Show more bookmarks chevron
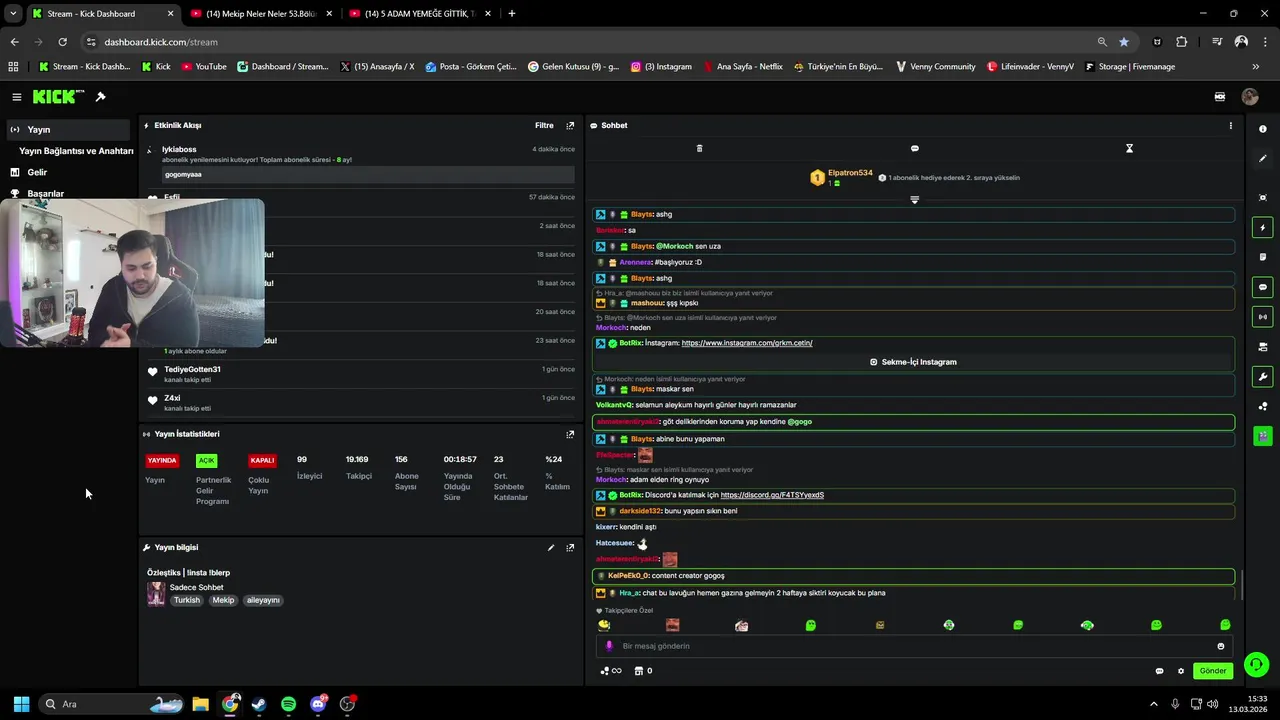The width and height of the screenshot is (1280, 720). tap(1255, 67)
